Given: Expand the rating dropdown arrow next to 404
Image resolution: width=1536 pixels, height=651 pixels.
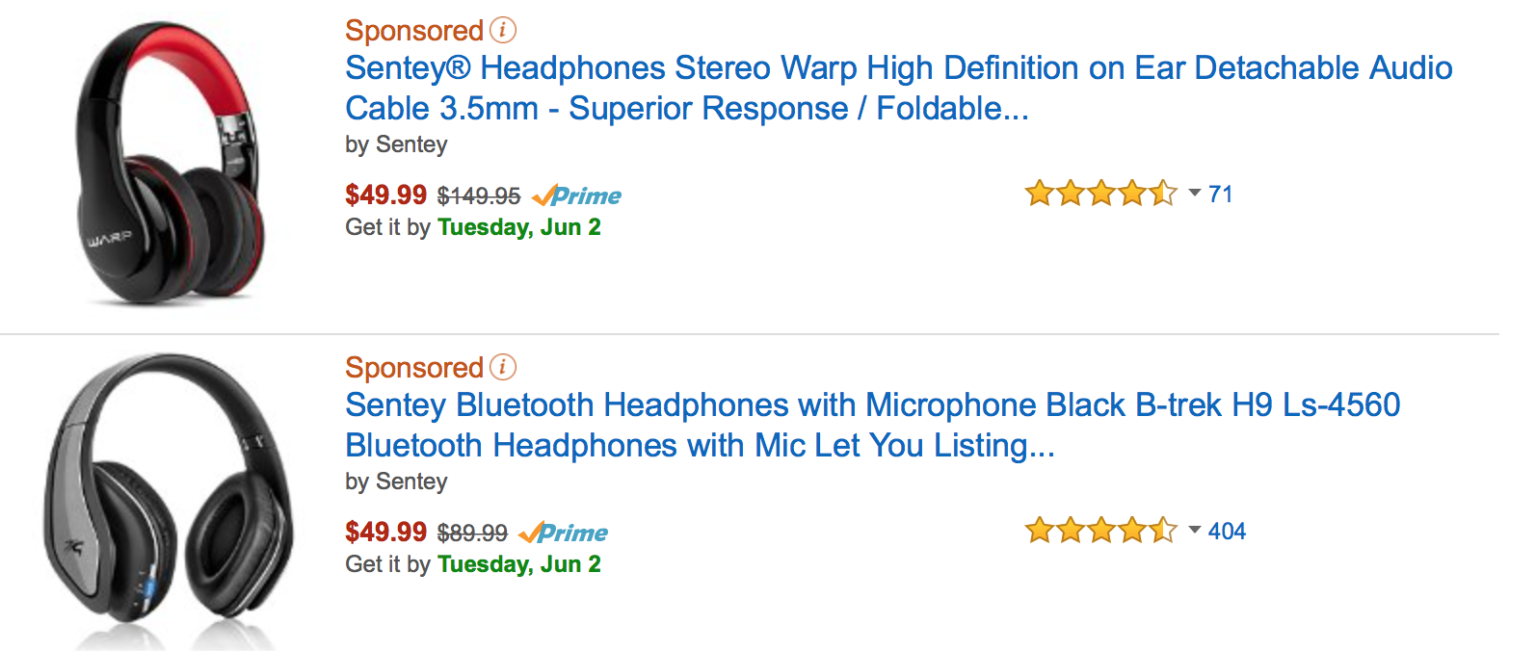Looking at the screenshot, I should 1194,530.
